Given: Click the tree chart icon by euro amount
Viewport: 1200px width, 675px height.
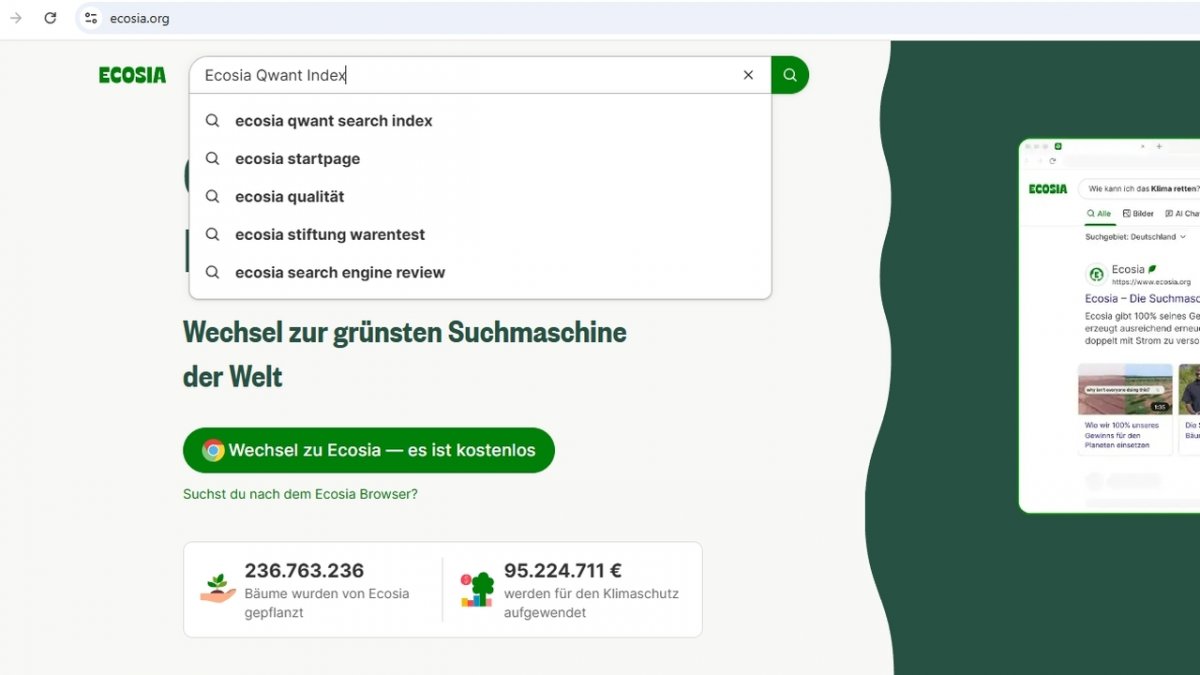Looking at the screenshot, I should click(x=477, y=589).
